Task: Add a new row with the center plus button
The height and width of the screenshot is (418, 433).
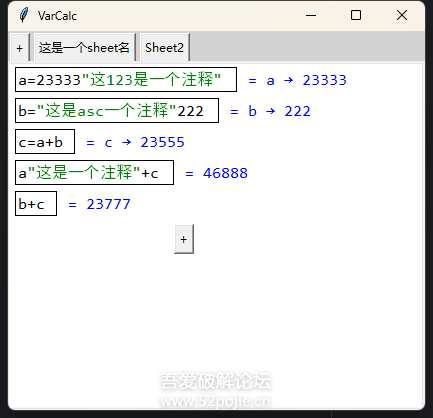Action: 184,239
